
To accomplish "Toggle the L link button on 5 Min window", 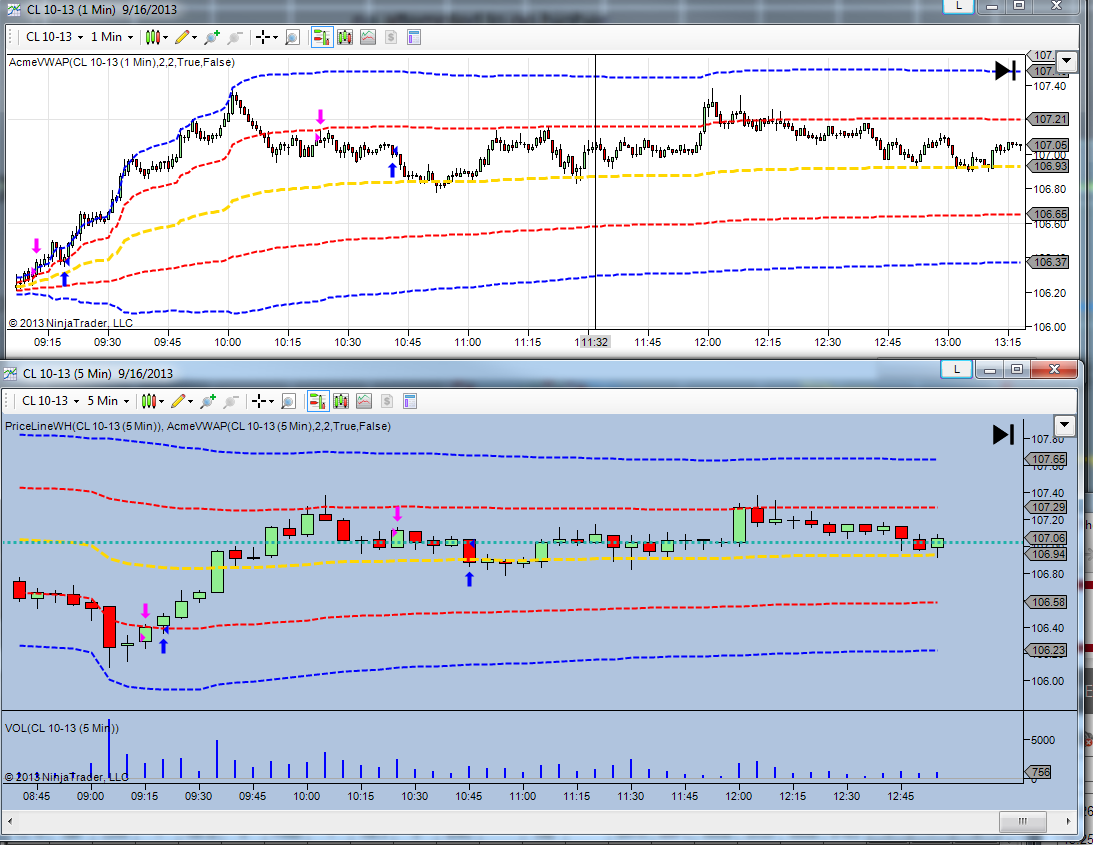I will 956,369.
